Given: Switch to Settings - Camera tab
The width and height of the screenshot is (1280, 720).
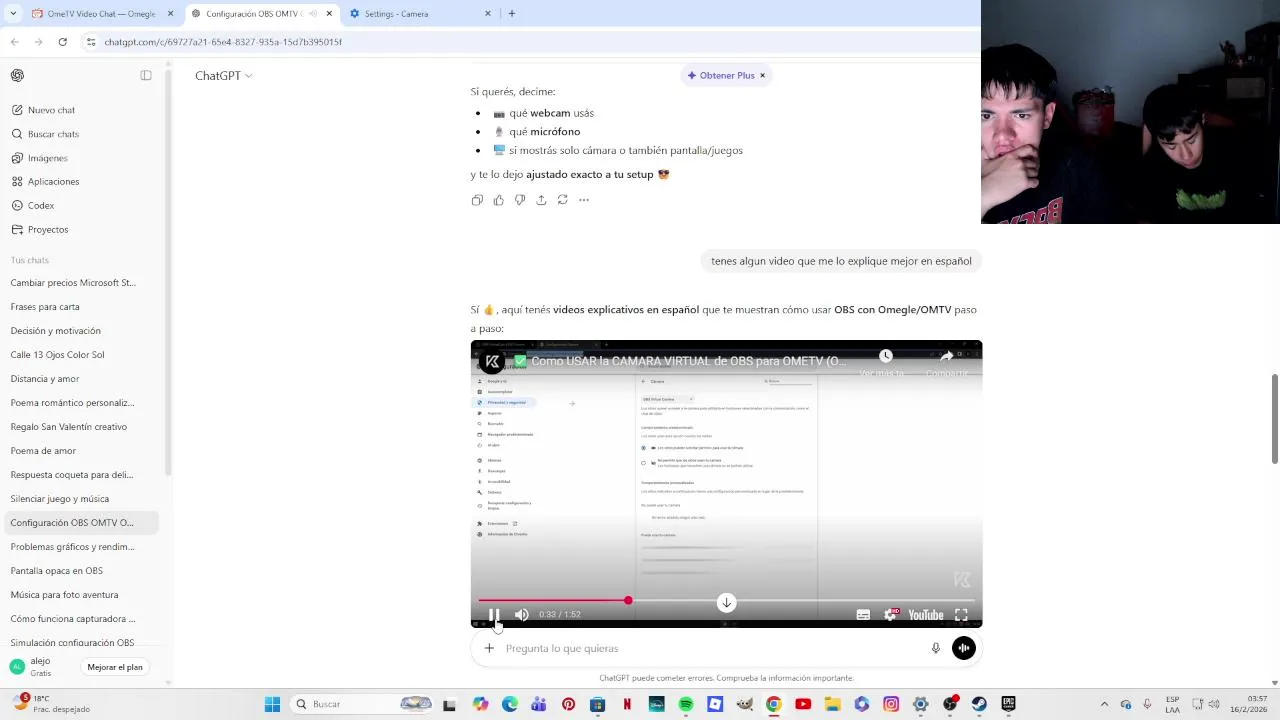Looking at the screenshot, I should point(420,14).
